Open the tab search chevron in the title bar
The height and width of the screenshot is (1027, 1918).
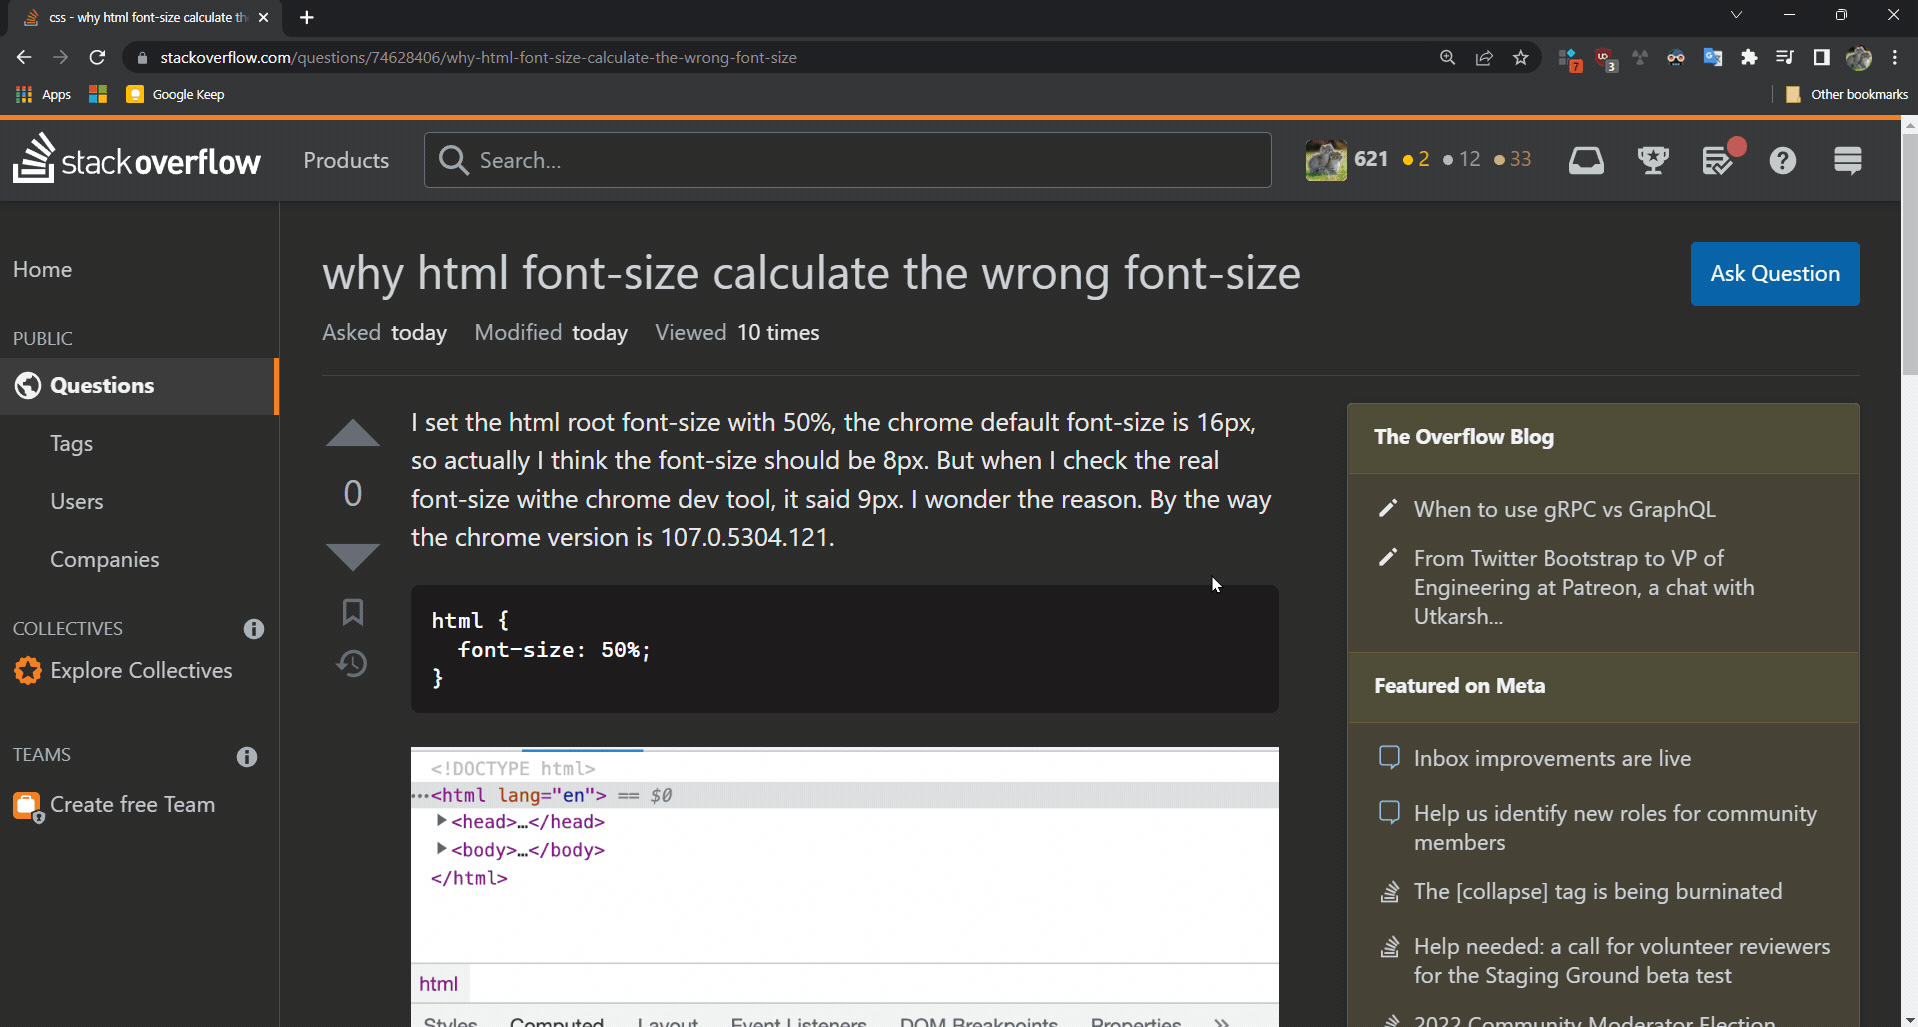point(1737,14)
